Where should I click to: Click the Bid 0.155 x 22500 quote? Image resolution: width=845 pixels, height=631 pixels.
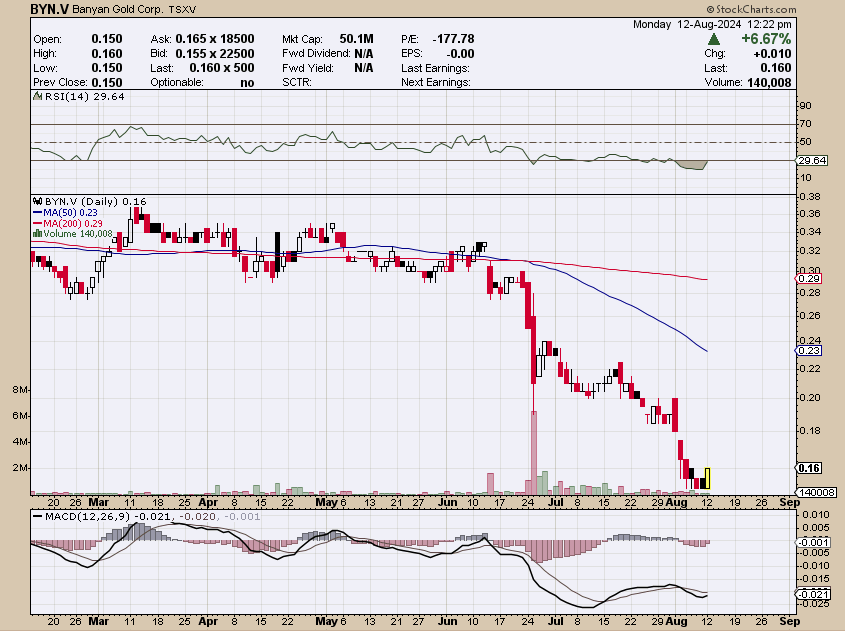click(215, 53)
